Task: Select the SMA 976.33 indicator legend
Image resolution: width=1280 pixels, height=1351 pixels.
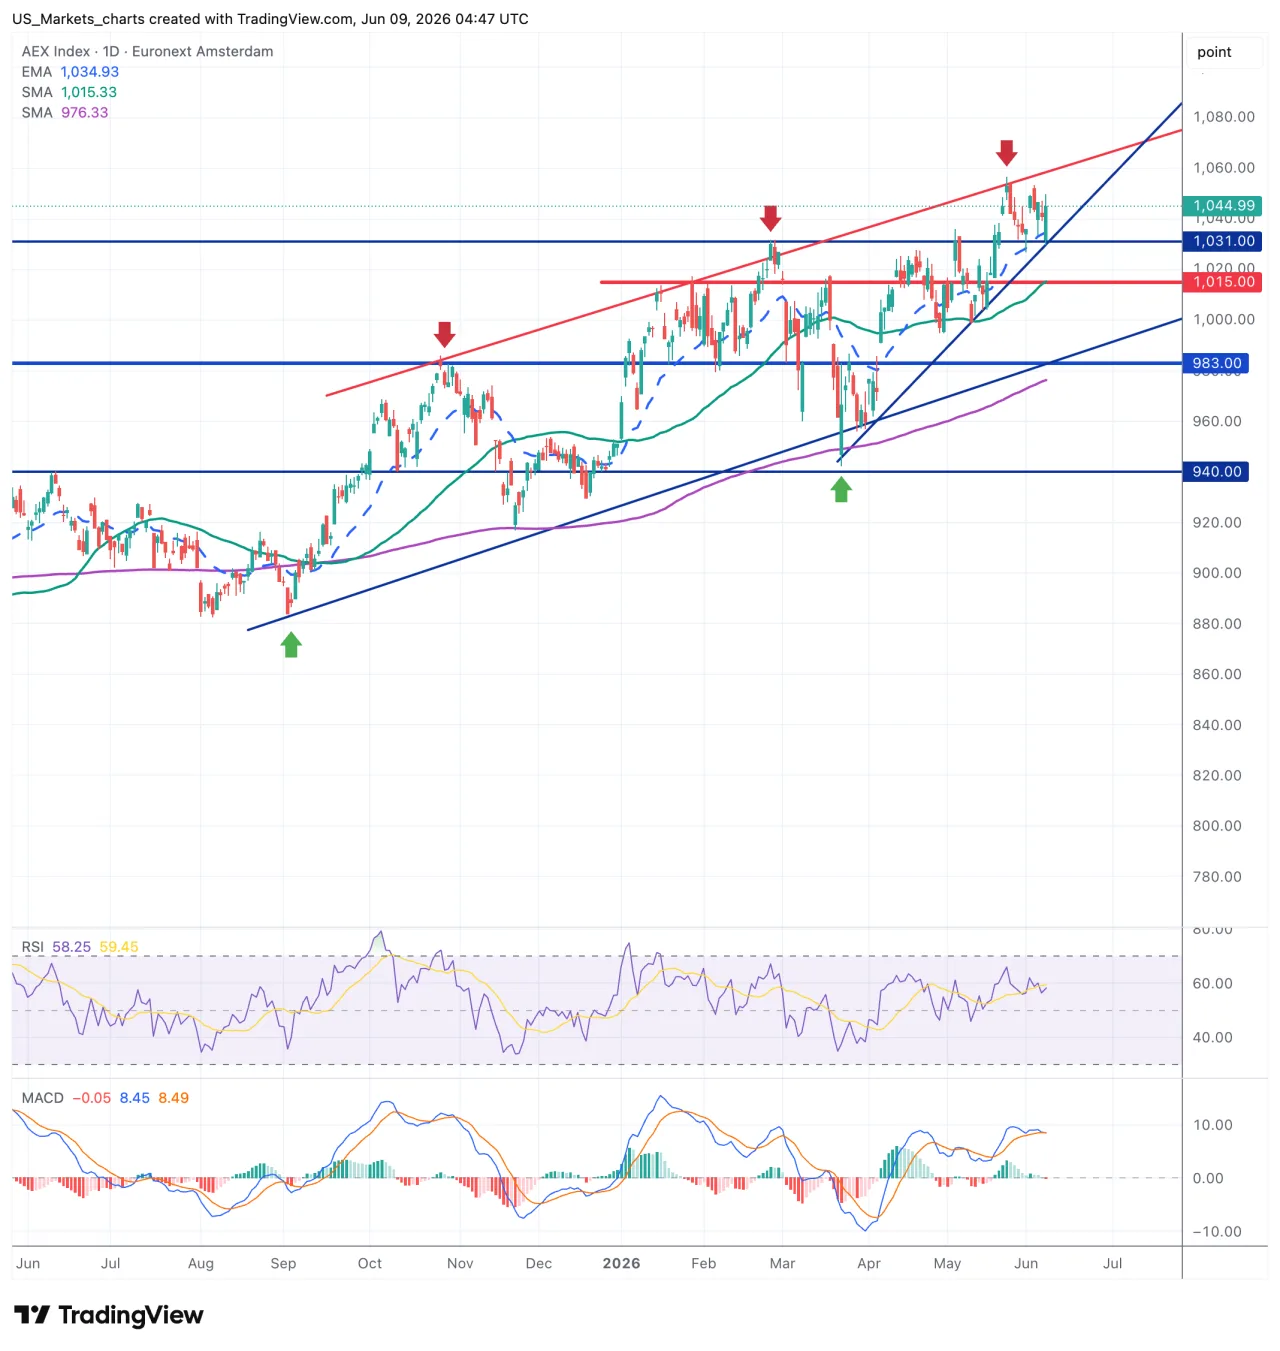Action: pos(65,112)
